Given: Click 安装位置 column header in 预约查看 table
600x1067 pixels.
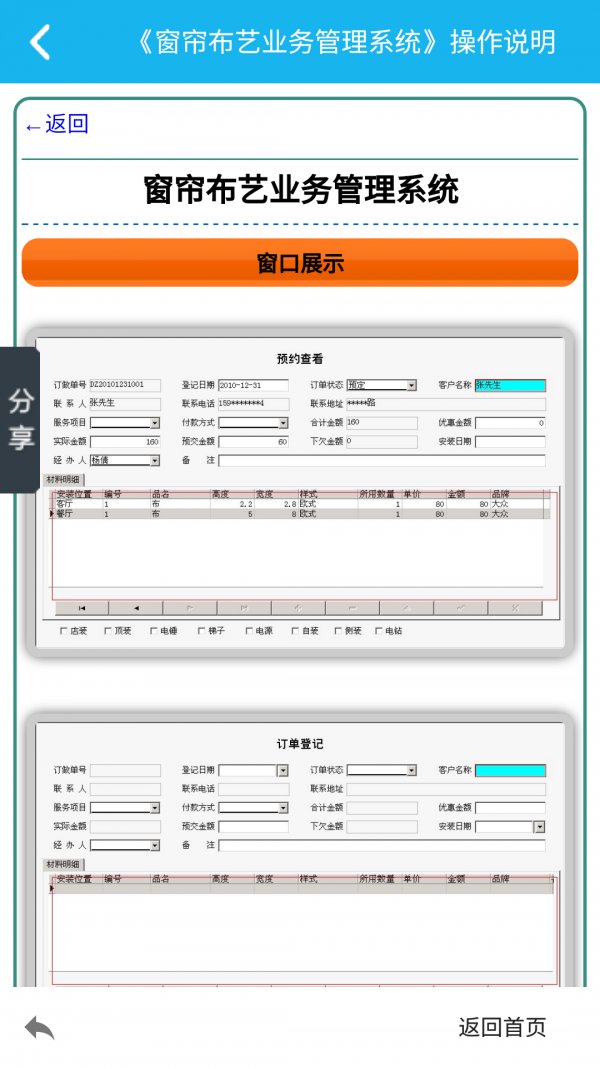Looking at the screenshot, I should click(x=79, y=495).
